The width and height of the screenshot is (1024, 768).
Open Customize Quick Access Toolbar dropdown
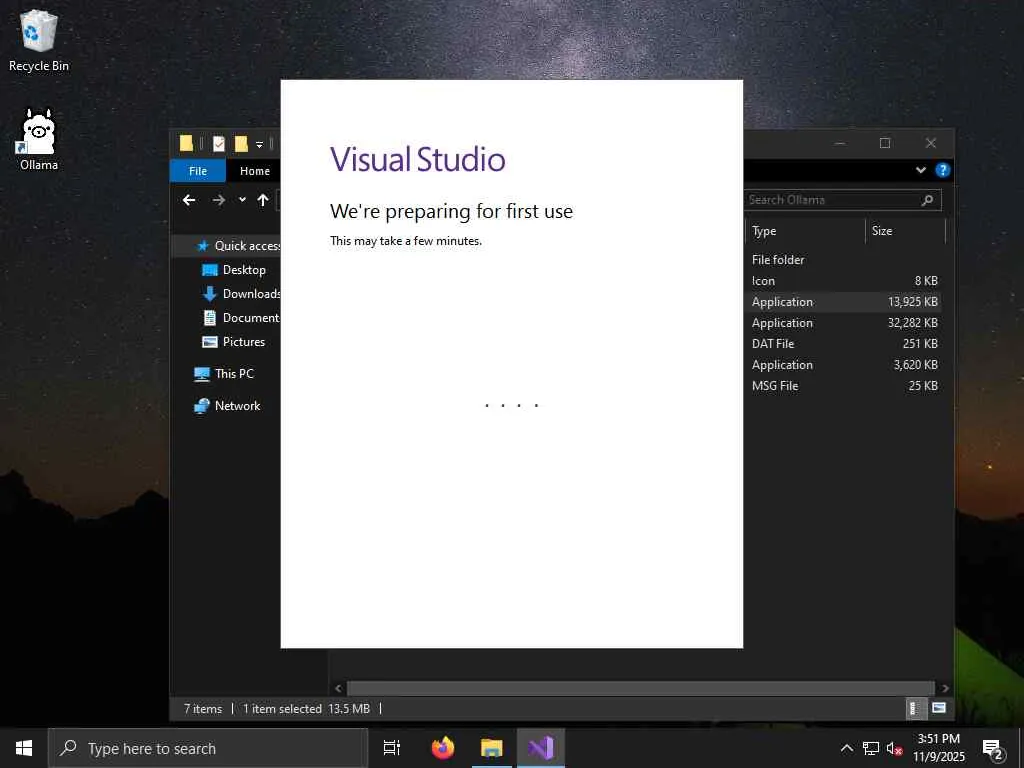point(259,144)
